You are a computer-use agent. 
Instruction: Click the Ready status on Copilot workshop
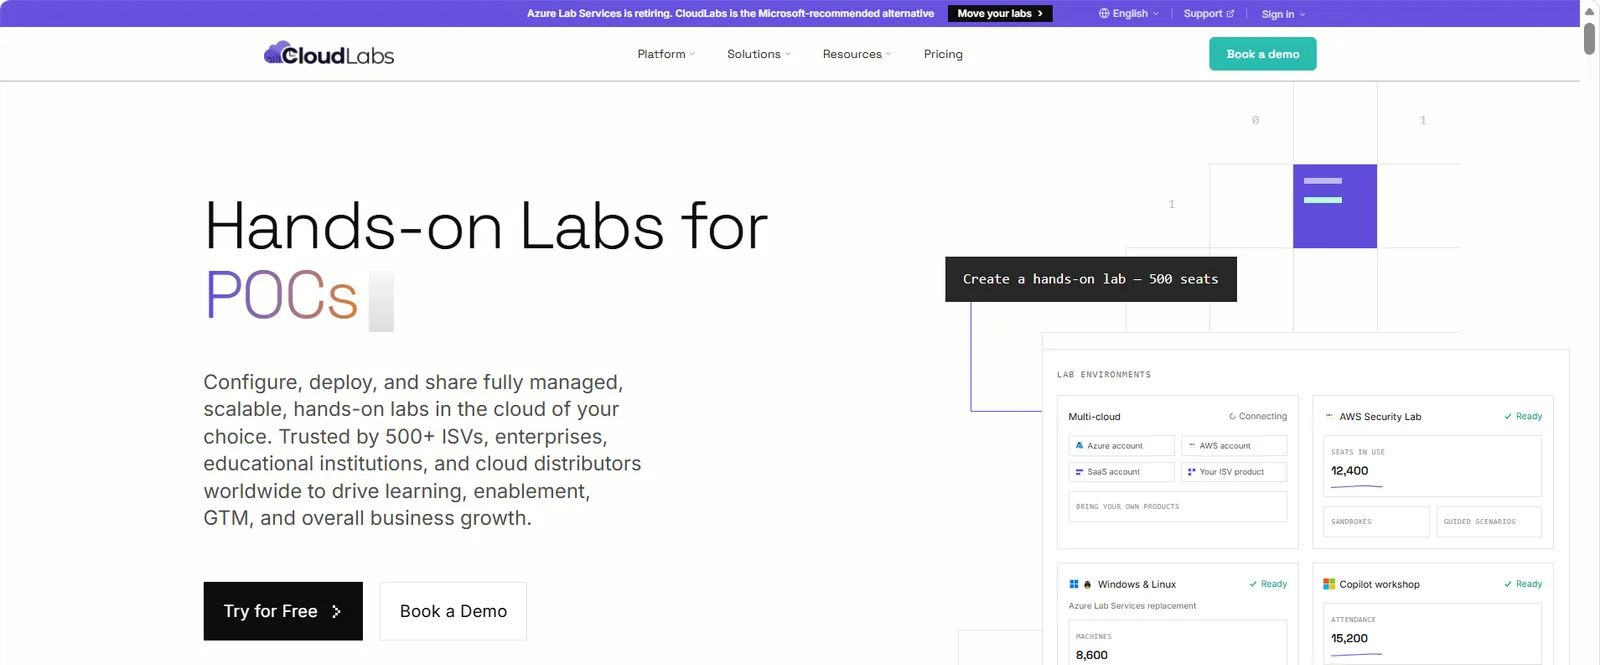tap(1523, 584)
